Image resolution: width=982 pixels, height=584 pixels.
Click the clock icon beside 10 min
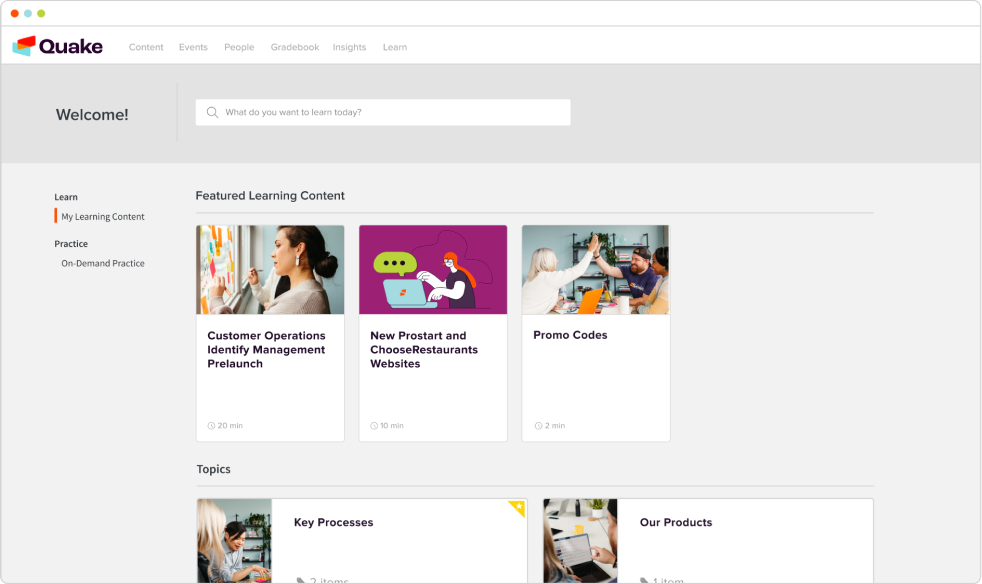374,425
